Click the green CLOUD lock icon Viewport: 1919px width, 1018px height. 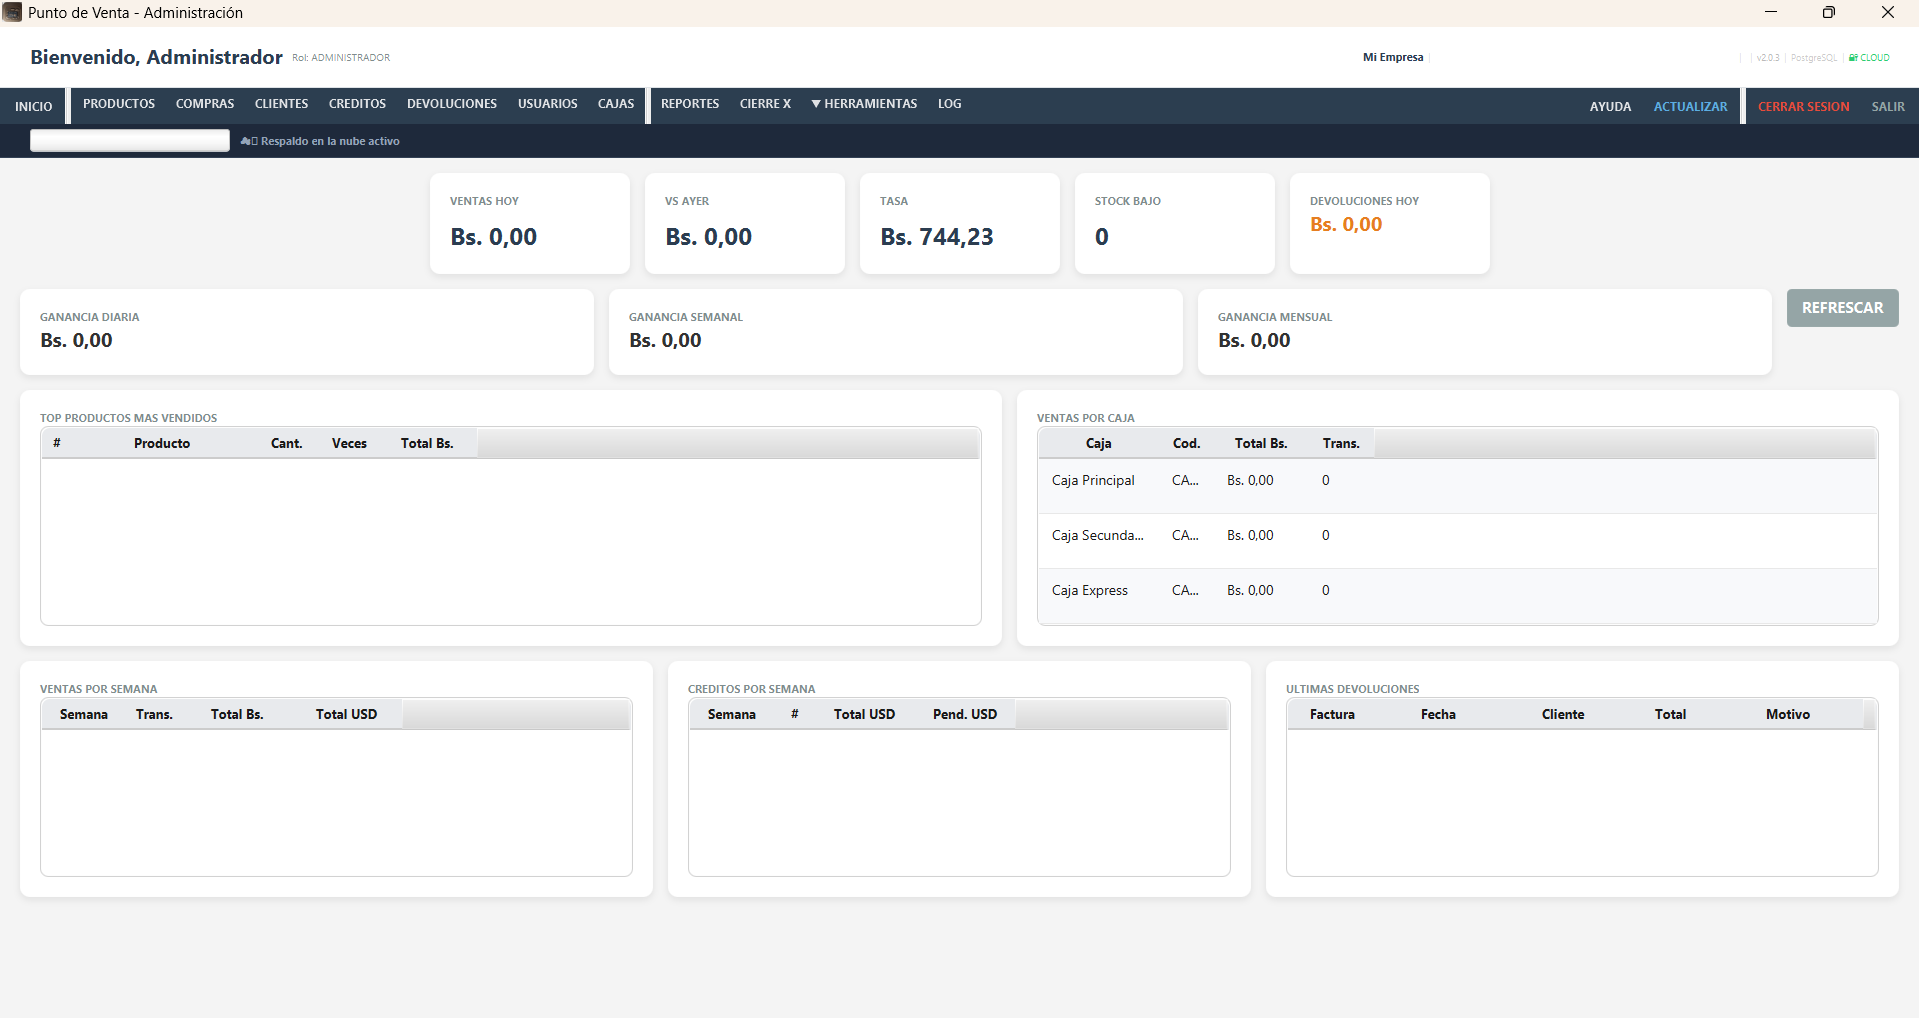1853,57
